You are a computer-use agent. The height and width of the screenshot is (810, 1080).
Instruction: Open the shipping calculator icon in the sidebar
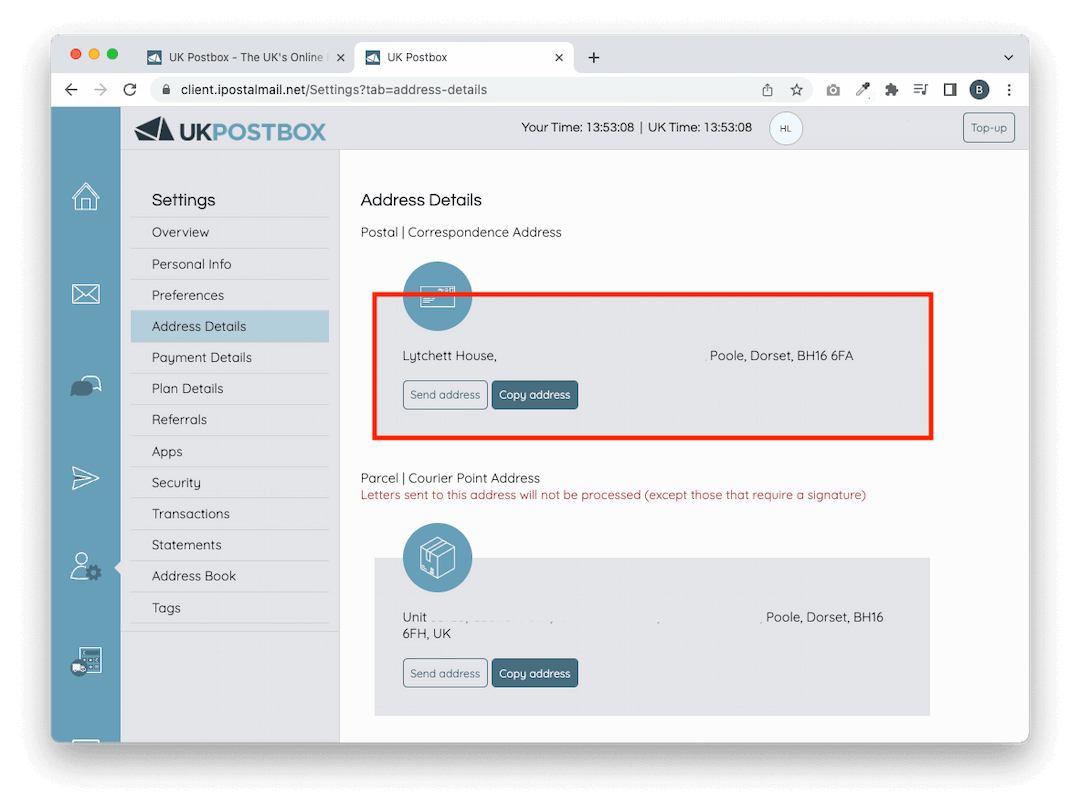87,661
